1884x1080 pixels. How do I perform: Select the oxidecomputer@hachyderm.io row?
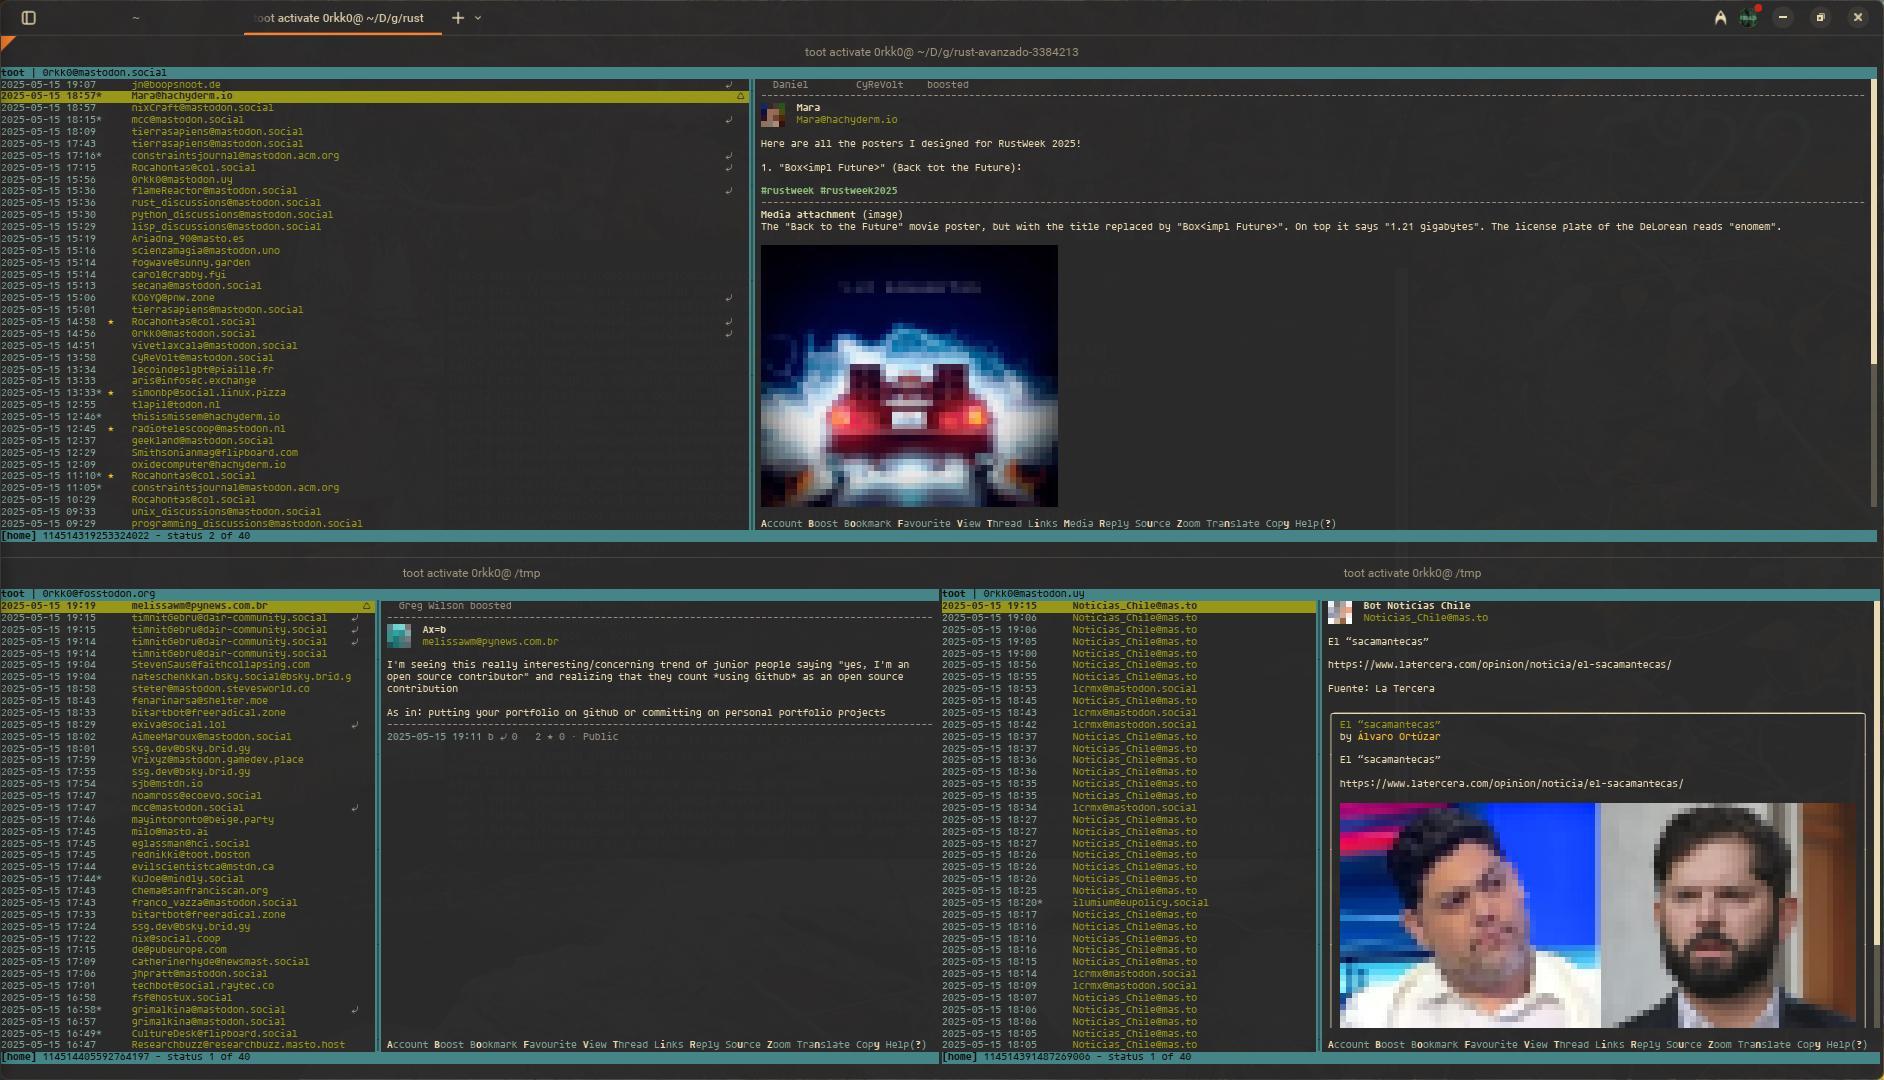coord(374,465)
